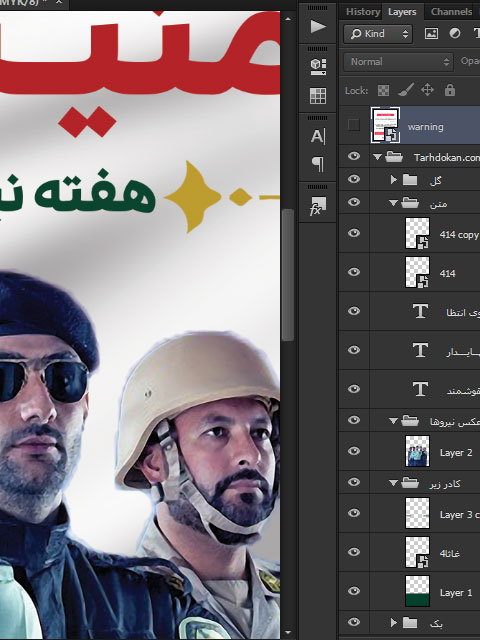
Task: Hide the 414 copy layer
Action: coord(354,233)
